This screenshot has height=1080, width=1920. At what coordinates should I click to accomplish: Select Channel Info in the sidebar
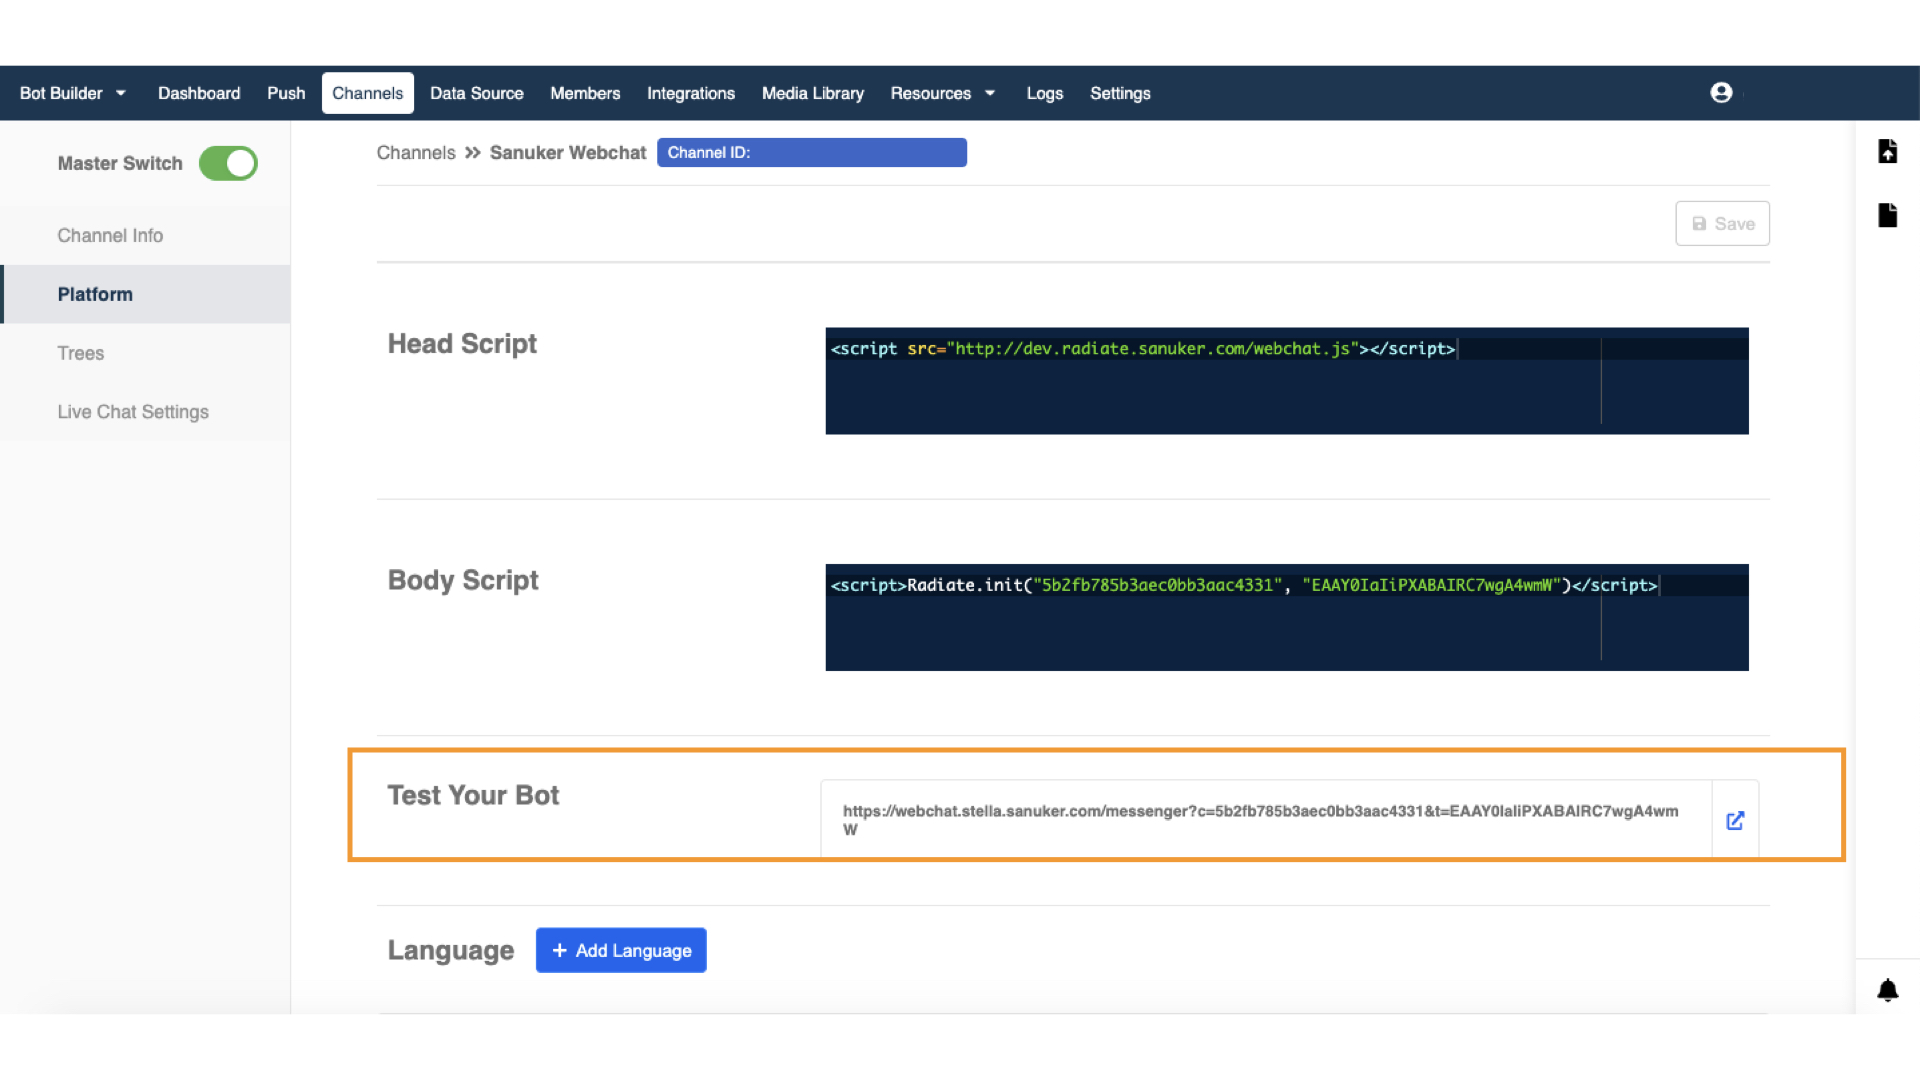(x=110, y=235)
